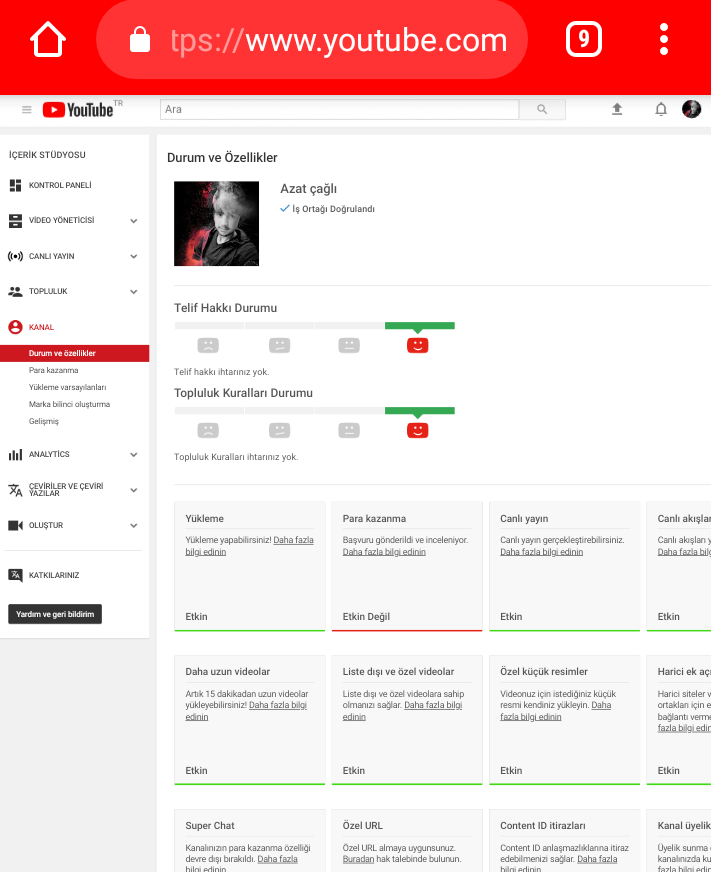Click the Canlı Yayın broadcast icon
Image resolution: width=711 pixels, height=872 pixels.
[x=15, y=256]
